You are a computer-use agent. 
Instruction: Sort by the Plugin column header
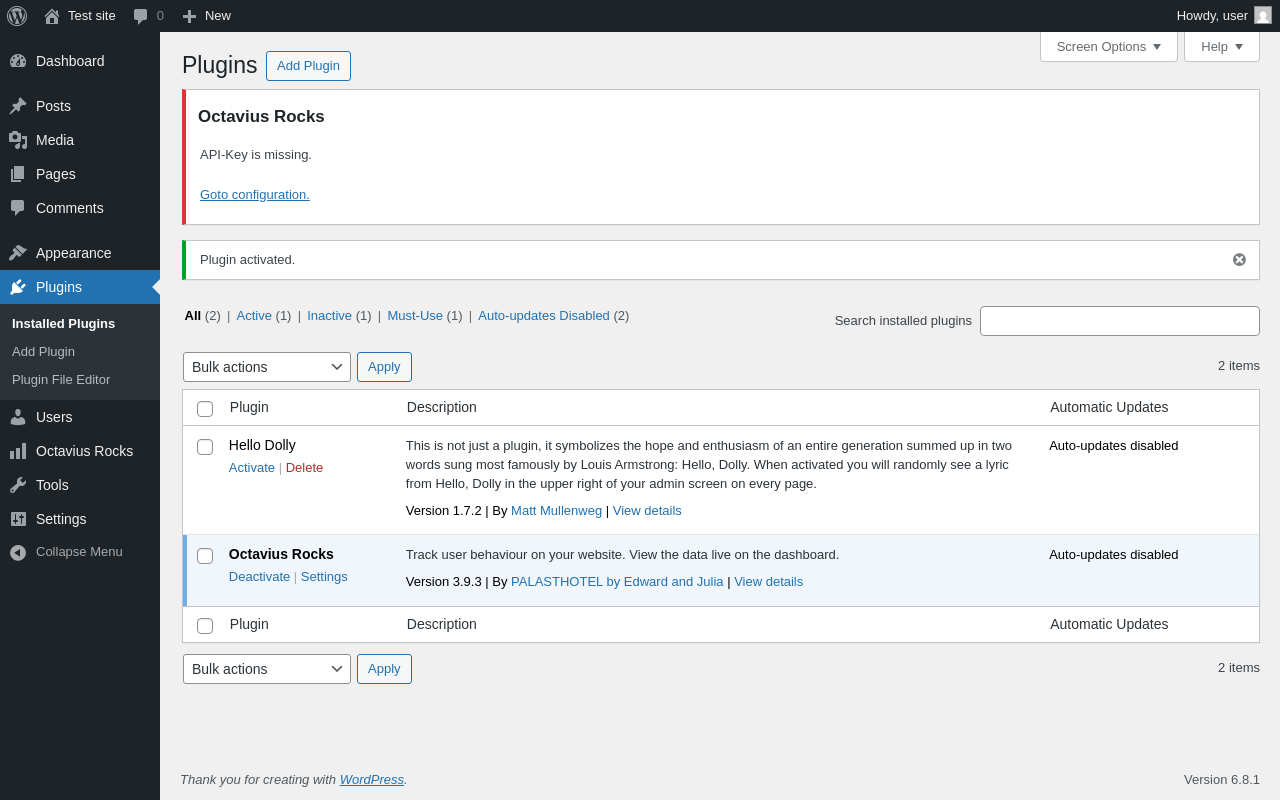[x=249, y=407]
